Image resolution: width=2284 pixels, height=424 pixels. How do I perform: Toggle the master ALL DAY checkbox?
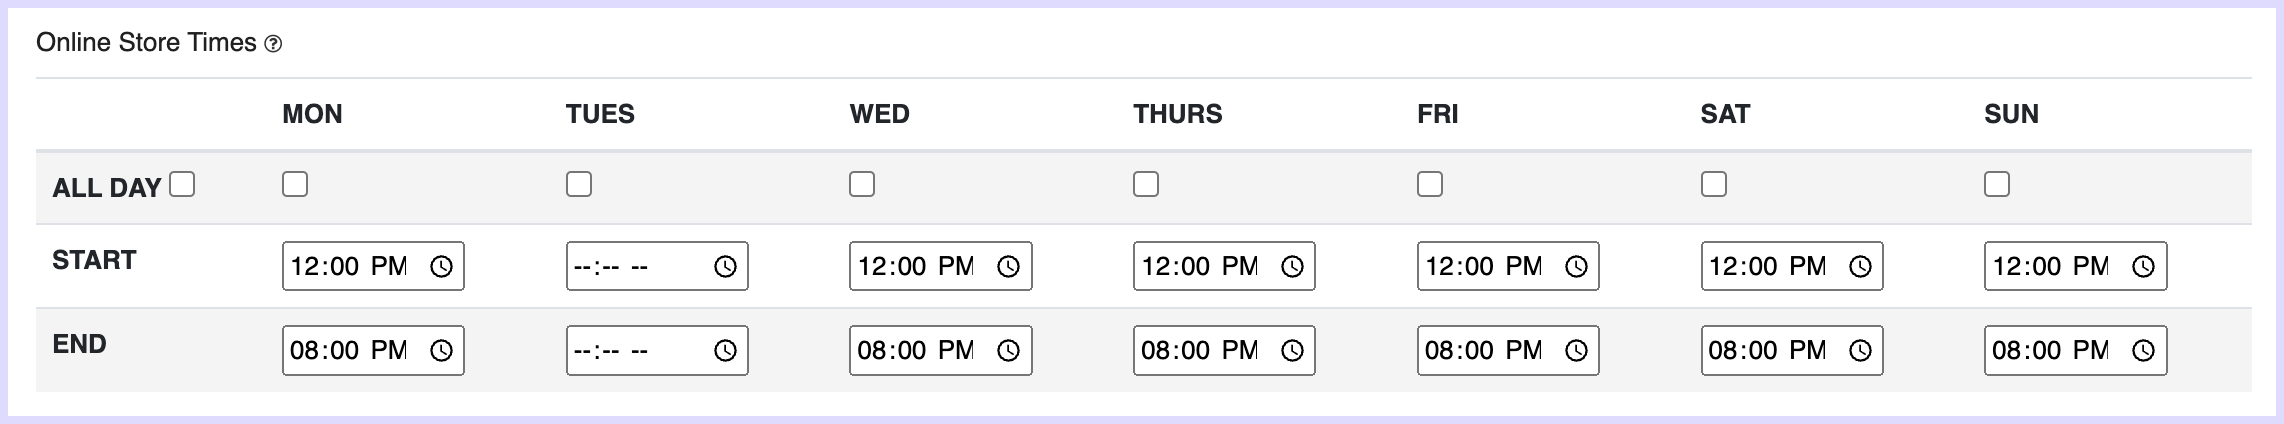click(182, 184)
